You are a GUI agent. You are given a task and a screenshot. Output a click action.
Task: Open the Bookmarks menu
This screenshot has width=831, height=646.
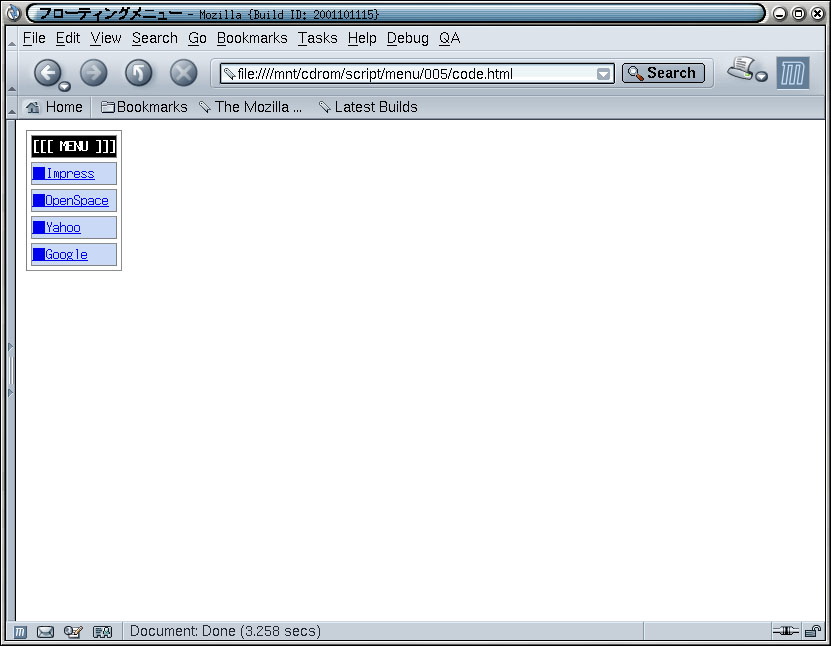coord(252,38)
